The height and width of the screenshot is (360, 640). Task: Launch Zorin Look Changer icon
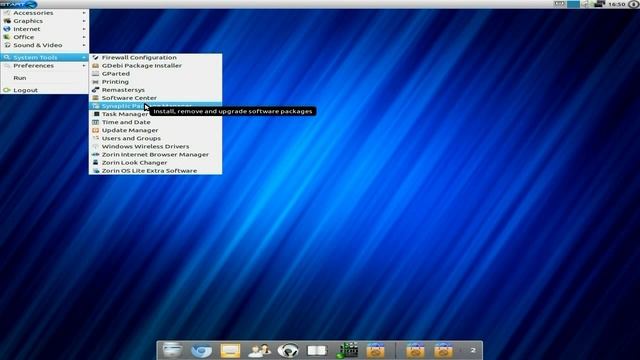coord(96,162)
